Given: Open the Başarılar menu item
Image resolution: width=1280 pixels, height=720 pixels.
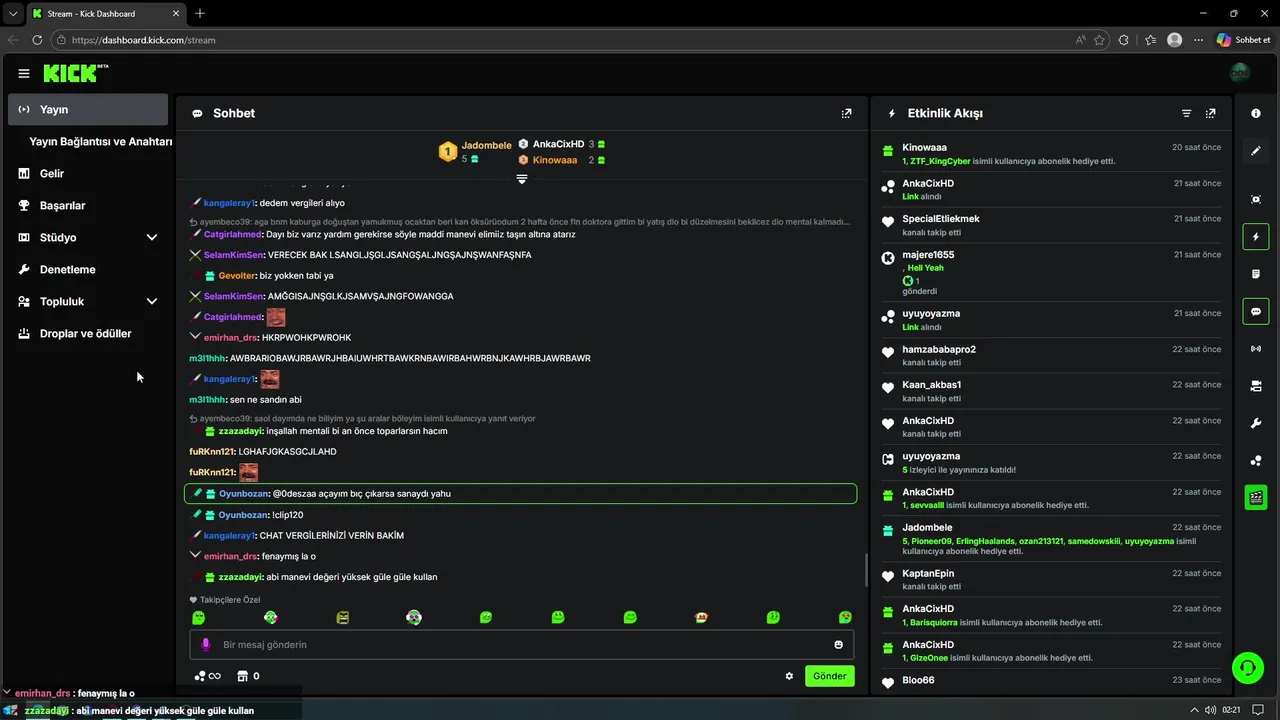Looking at the screenshot, I should pos(88,206).
